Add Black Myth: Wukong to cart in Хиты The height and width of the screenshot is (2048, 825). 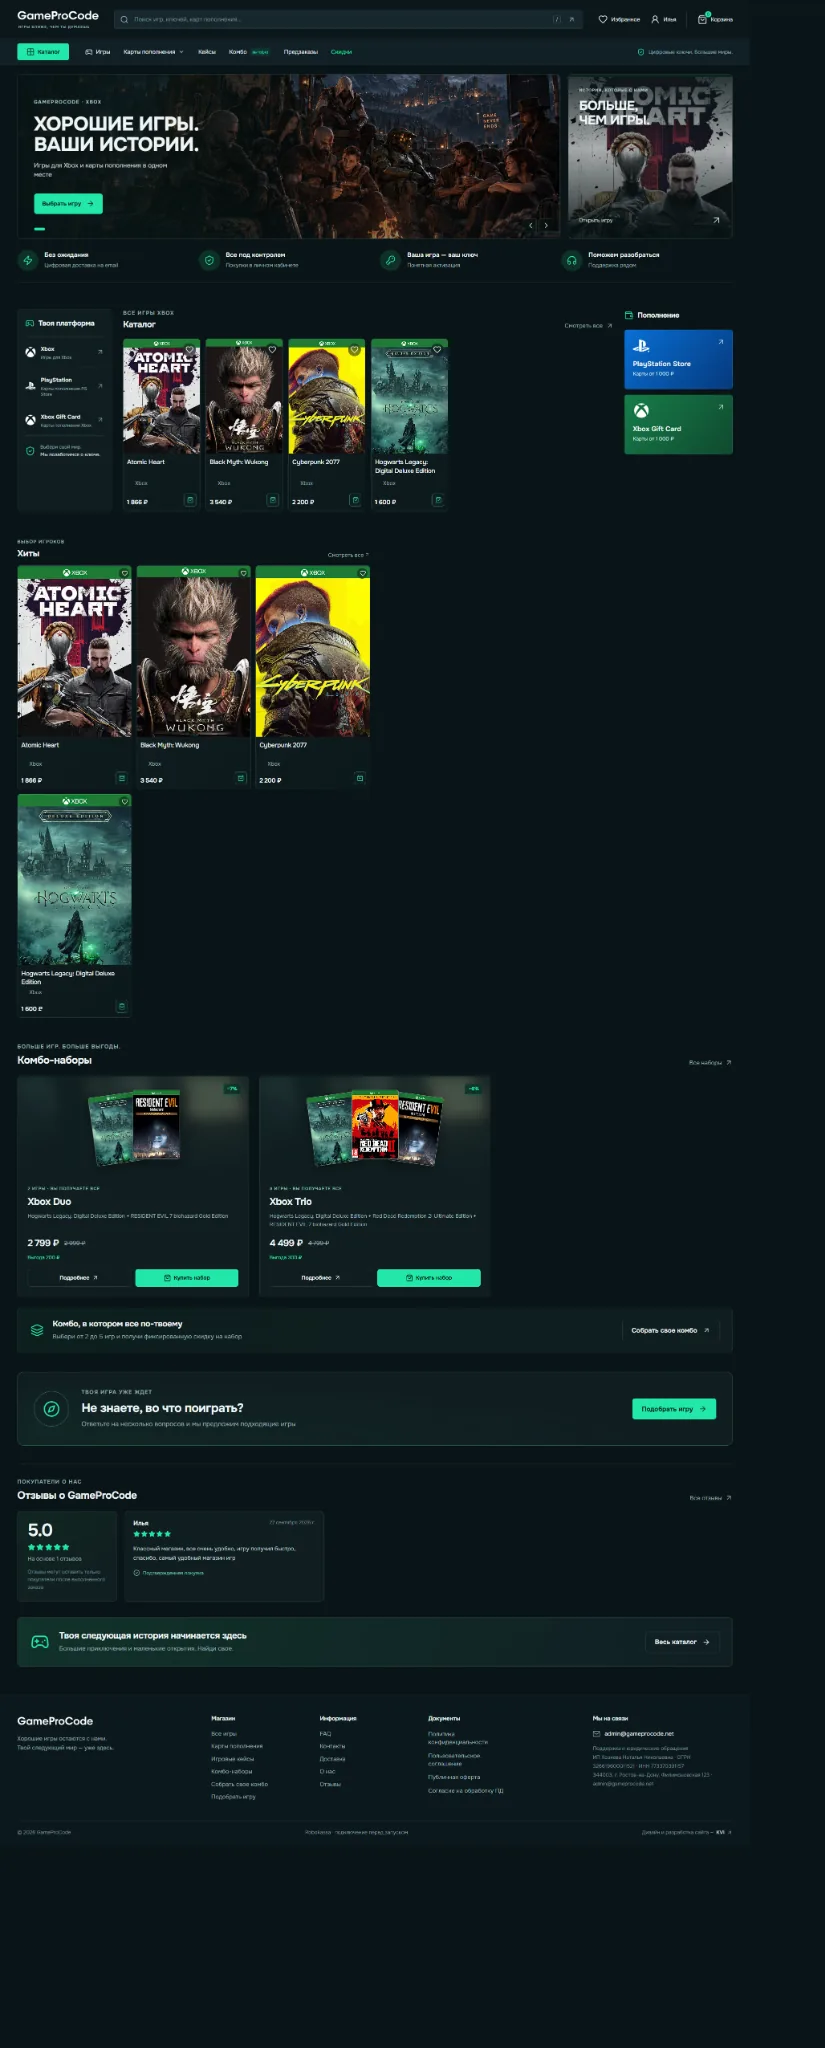coord(241,778)
